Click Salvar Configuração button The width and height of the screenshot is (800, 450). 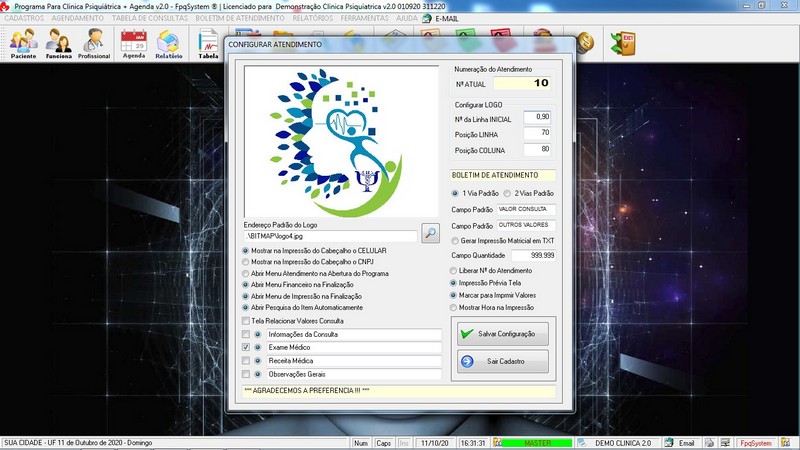(x=503, y=334)
